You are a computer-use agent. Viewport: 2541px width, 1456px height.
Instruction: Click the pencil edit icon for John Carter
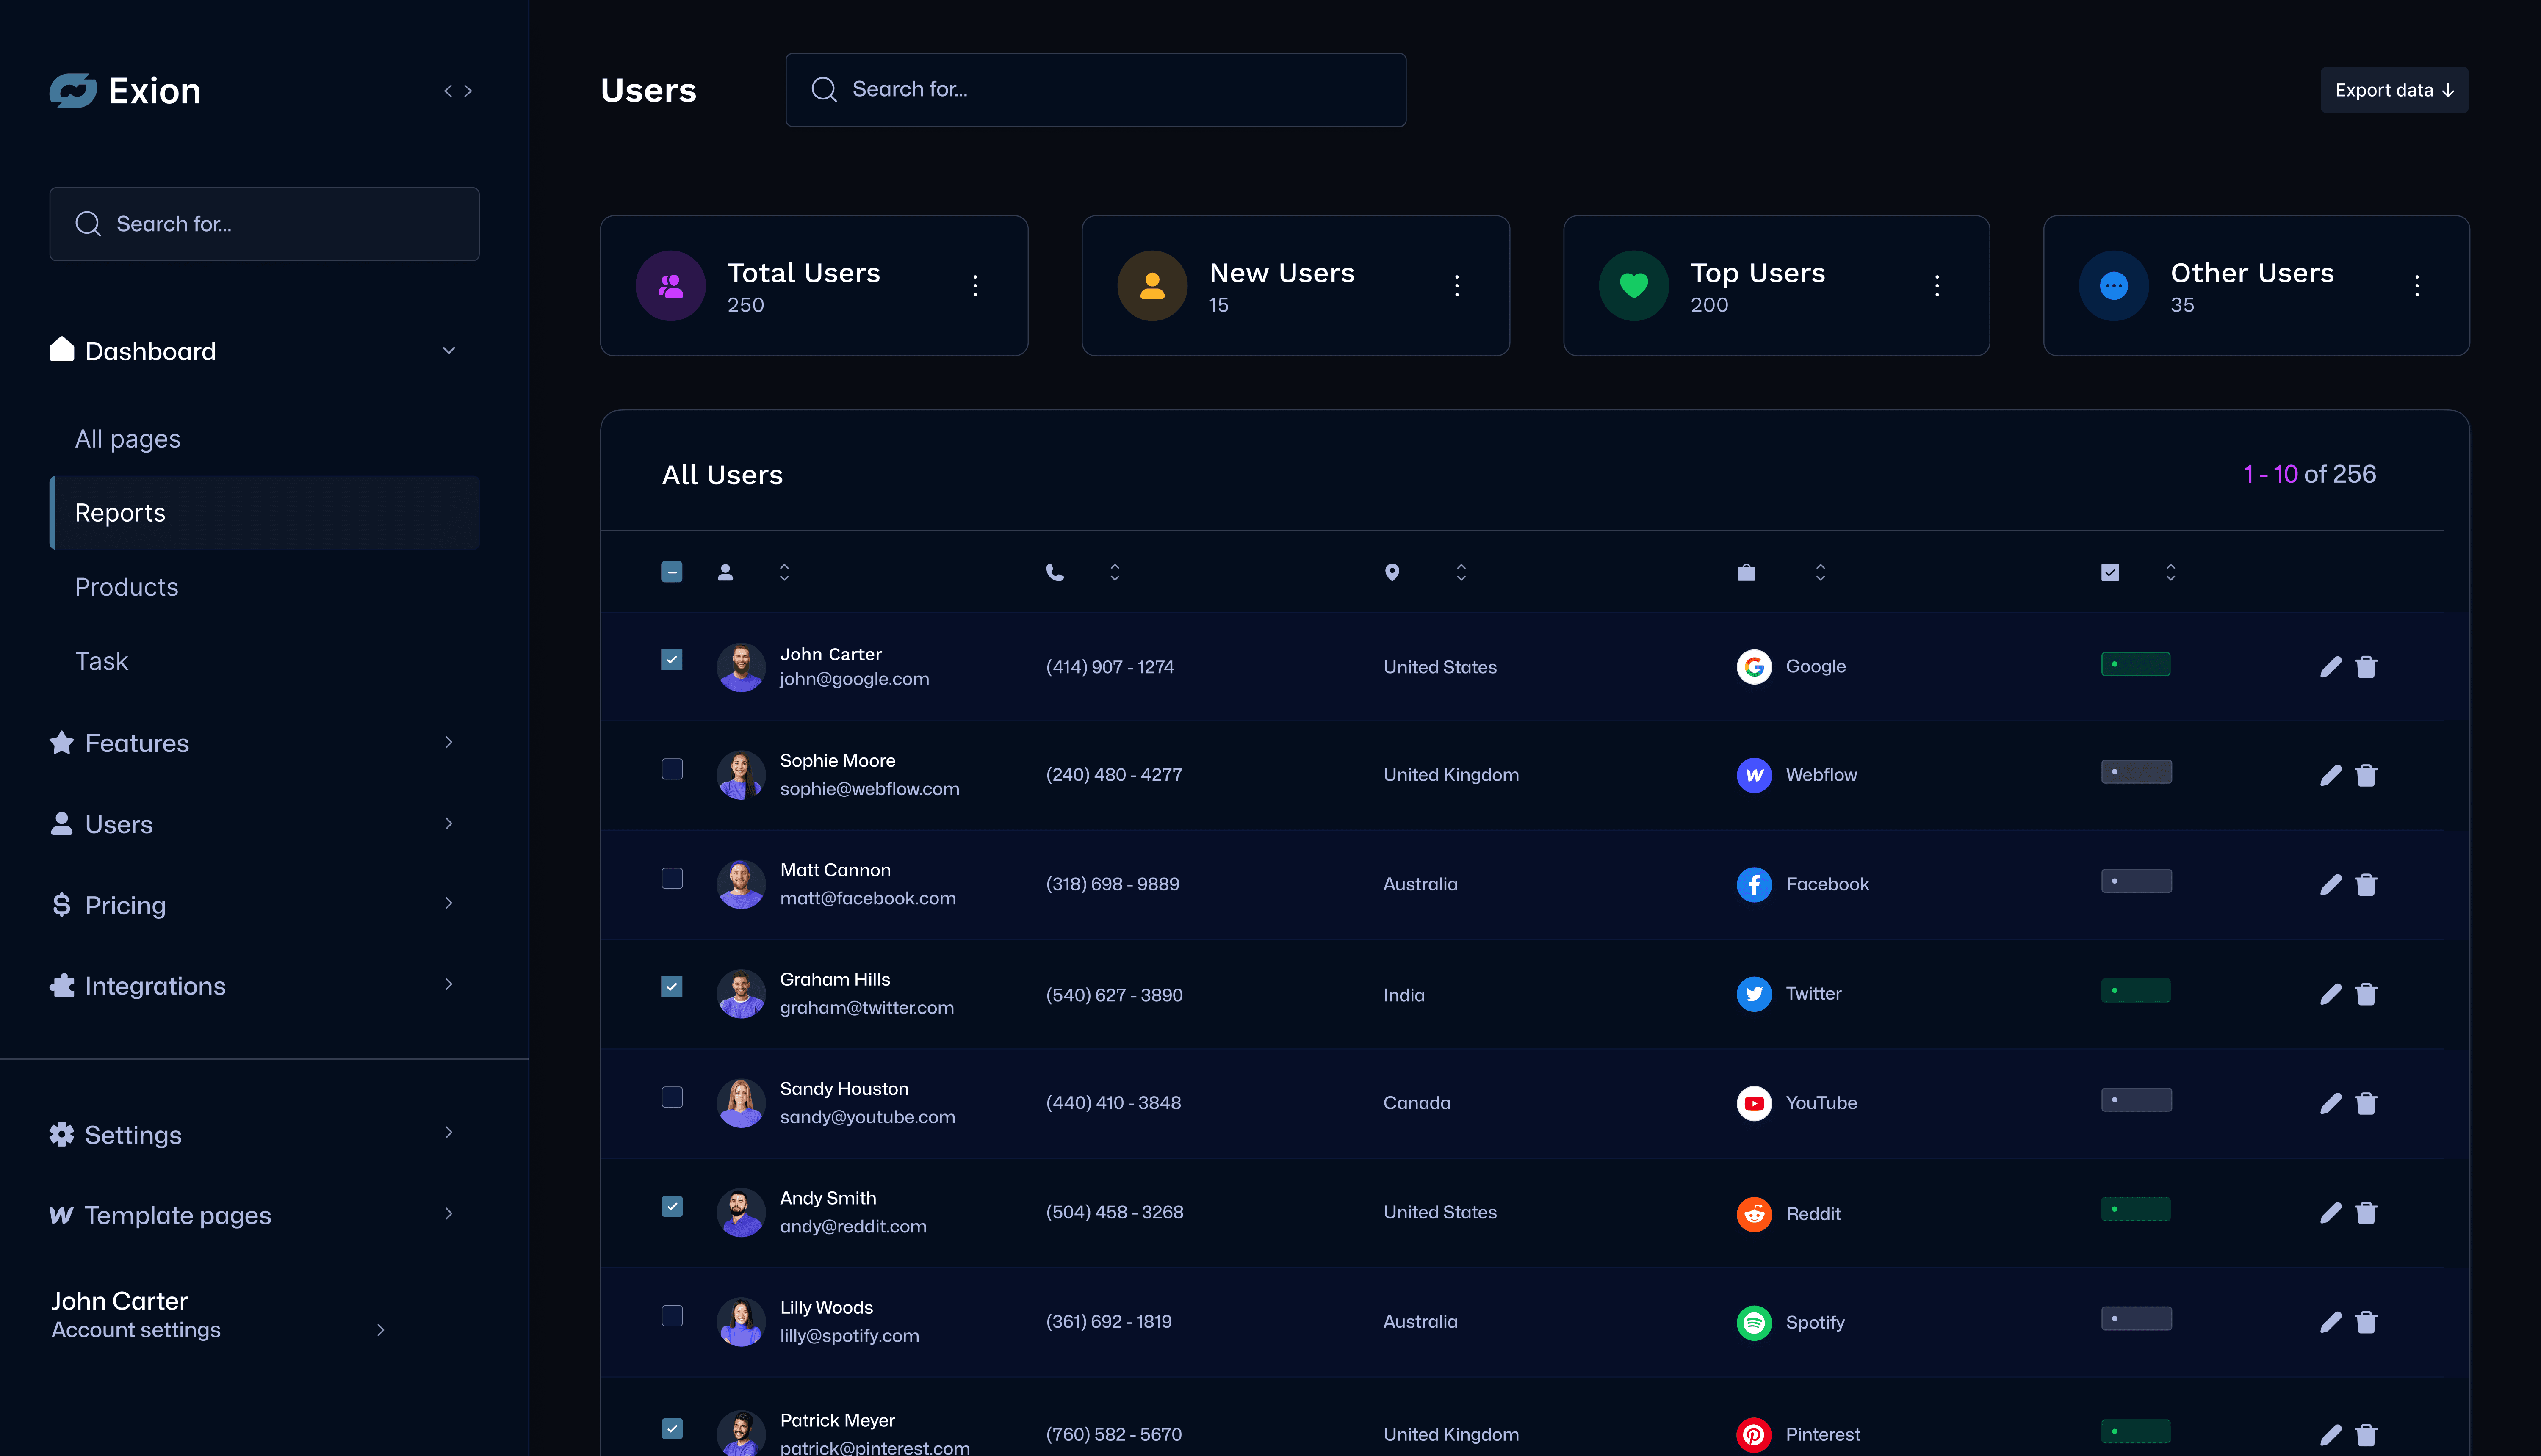(2330, 667)
